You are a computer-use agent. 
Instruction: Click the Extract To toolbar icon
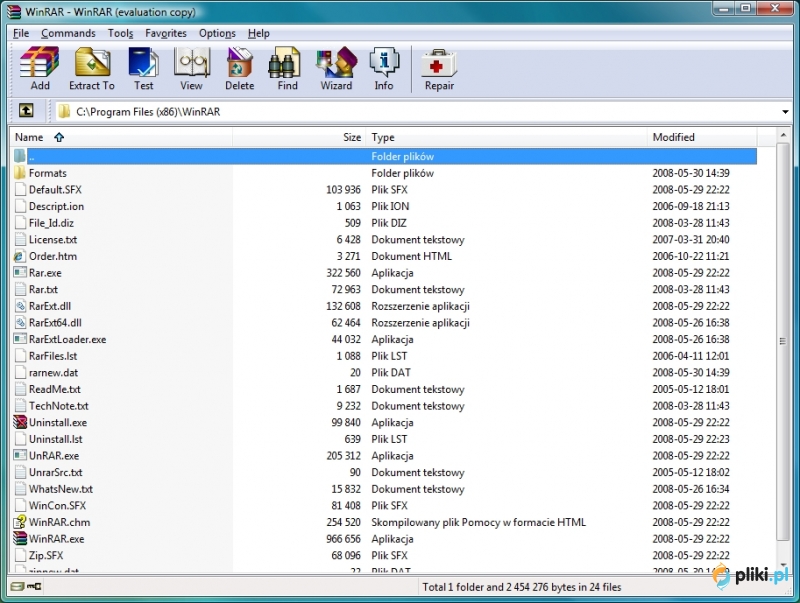click(x=92, y=62)
